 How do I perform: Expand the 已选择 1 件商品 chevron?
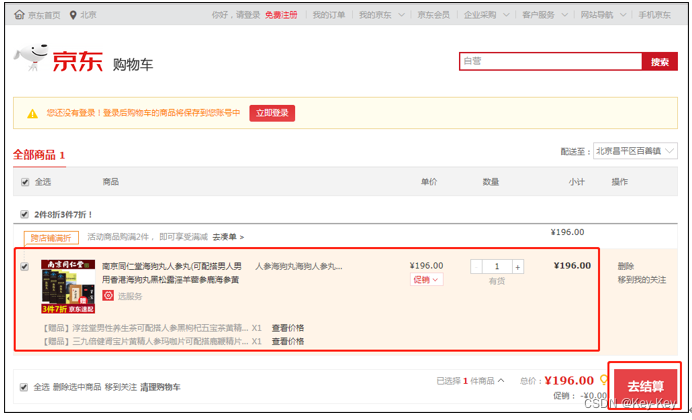501,380
